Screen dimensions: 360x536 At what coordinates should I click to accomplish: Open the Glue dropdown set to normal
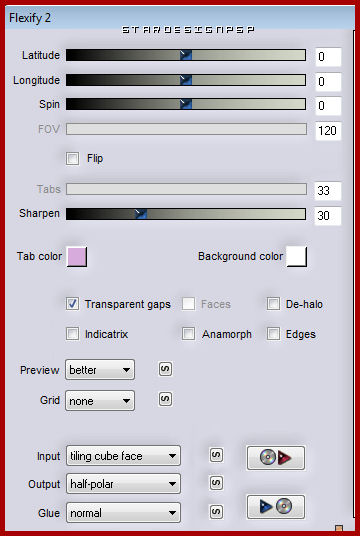tap(123, 512)
